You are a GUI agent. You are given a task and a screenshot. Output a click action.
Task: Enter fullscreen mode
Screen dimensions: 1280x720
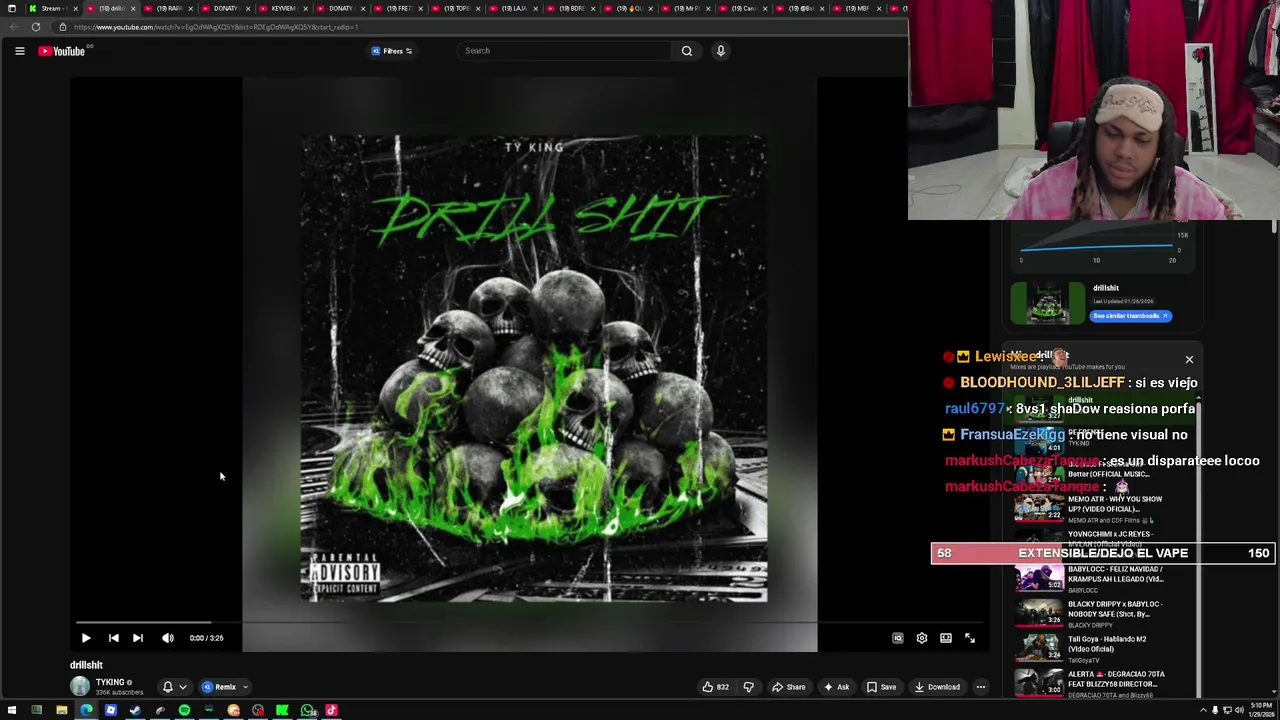(970, 638)
